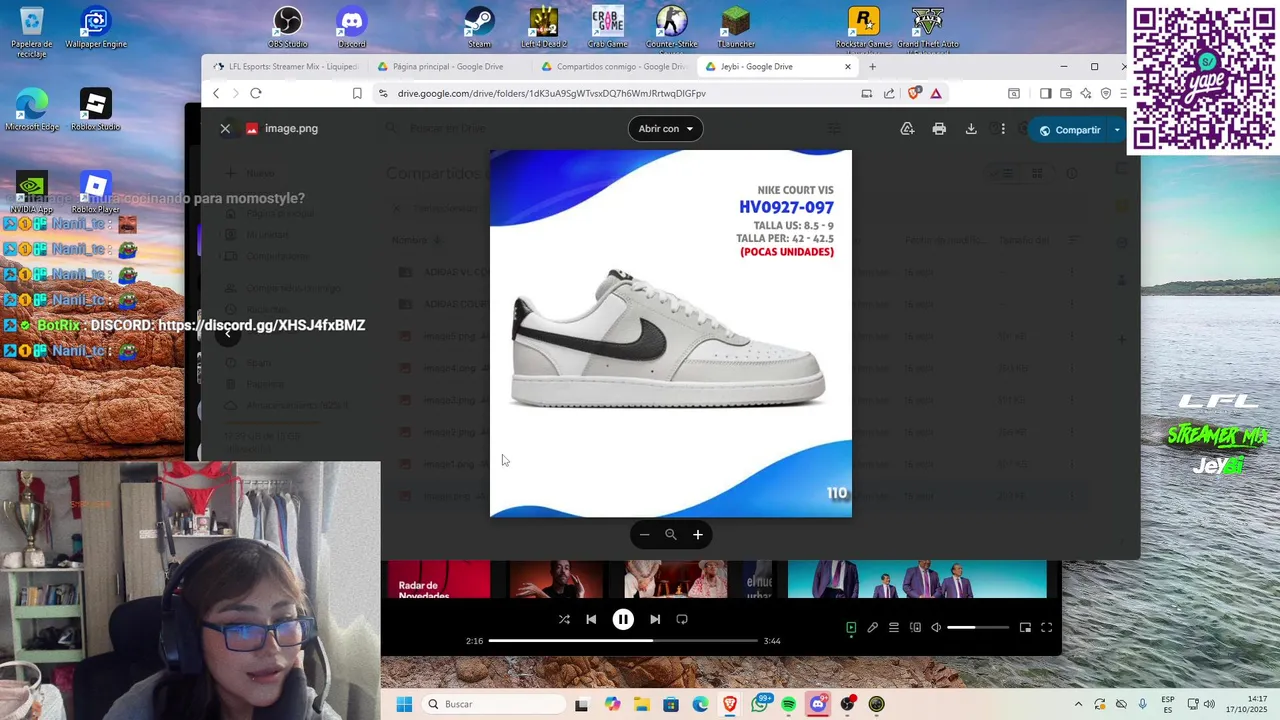Open File Explorer from the taskbar
This screenshot has width=1280, height=720.
pos(641,704)
